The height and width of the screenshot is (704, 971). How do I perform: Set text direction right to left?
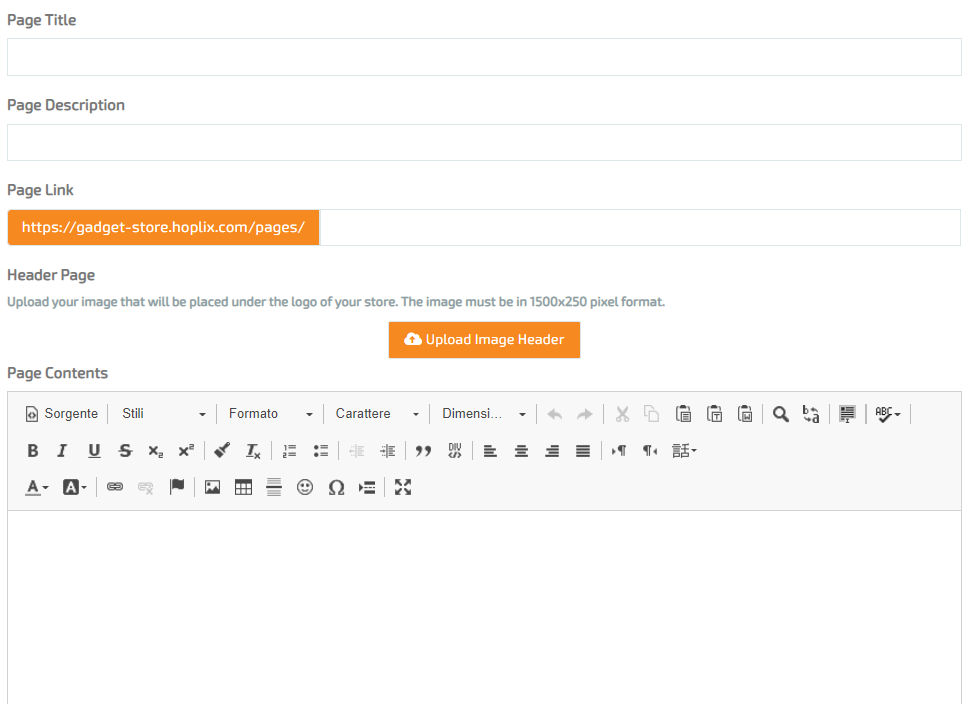(650, 451)
